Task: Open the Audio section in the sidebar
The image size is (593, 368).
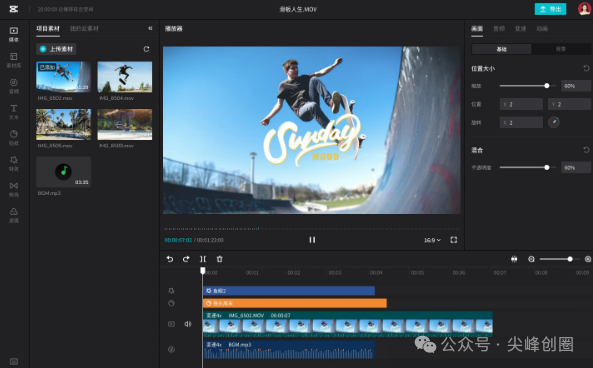Action: pos(14,85)
